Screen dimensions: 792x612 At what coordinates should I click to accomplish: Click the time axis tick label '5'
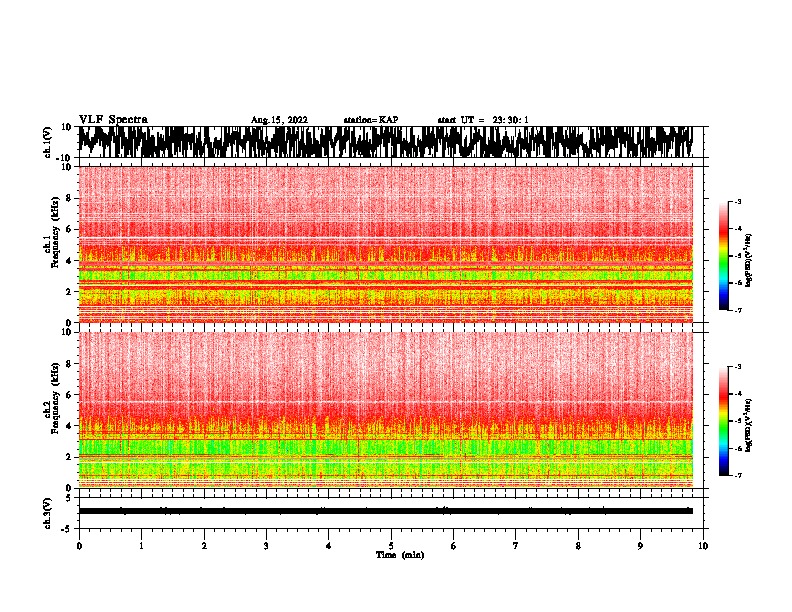pos(391,546)
